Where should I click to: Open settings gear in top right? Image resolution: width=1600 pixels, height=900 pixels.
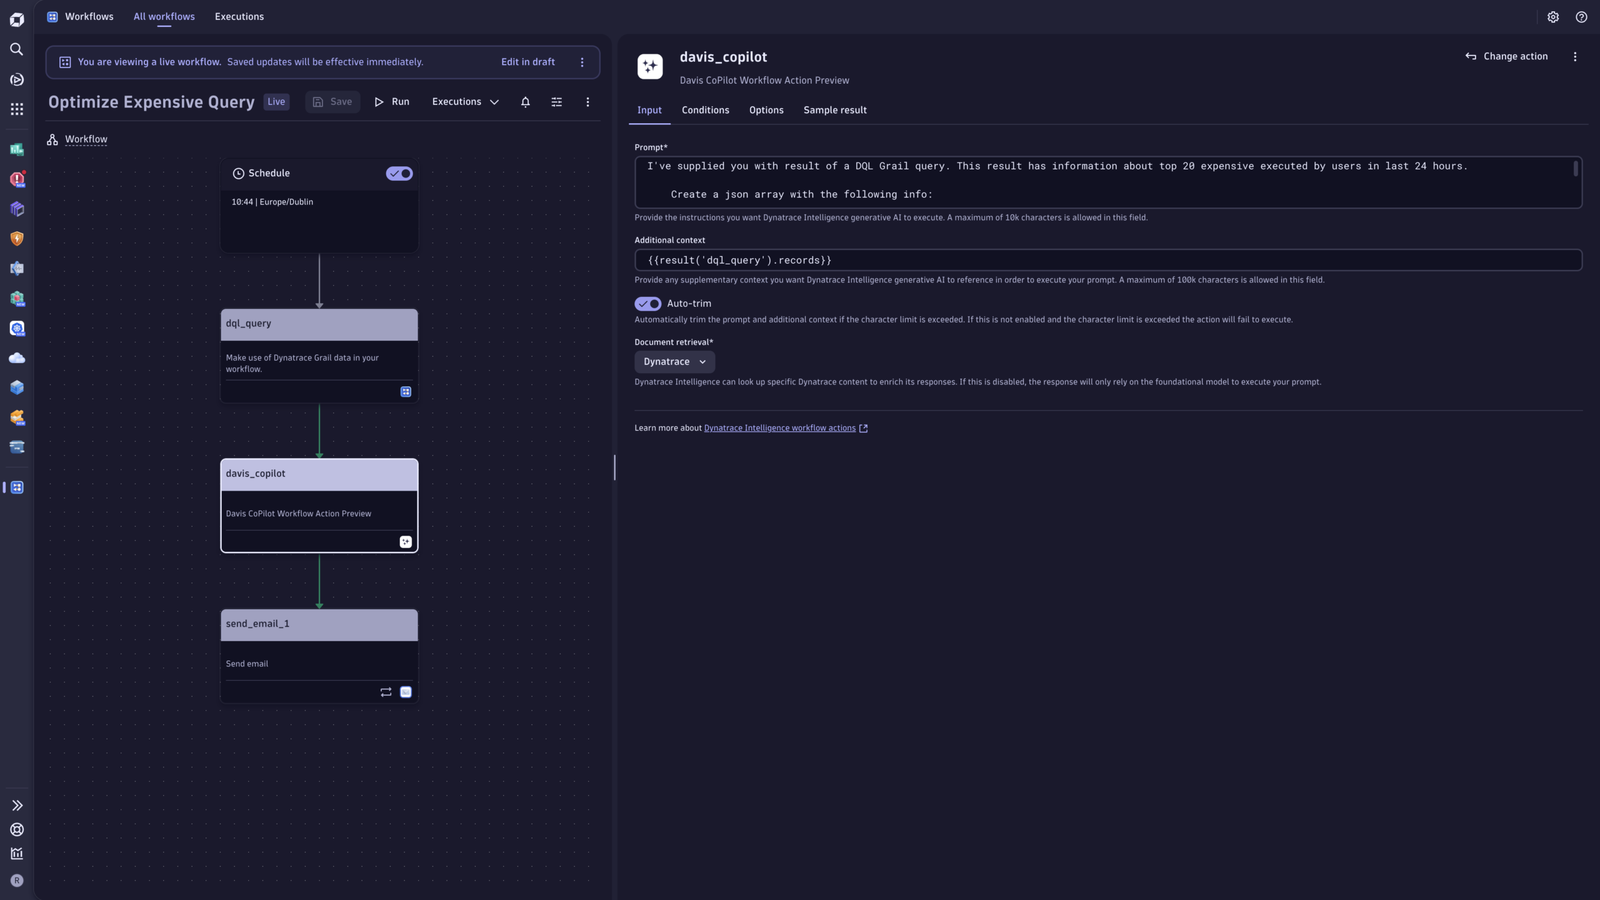(1553, 17)
